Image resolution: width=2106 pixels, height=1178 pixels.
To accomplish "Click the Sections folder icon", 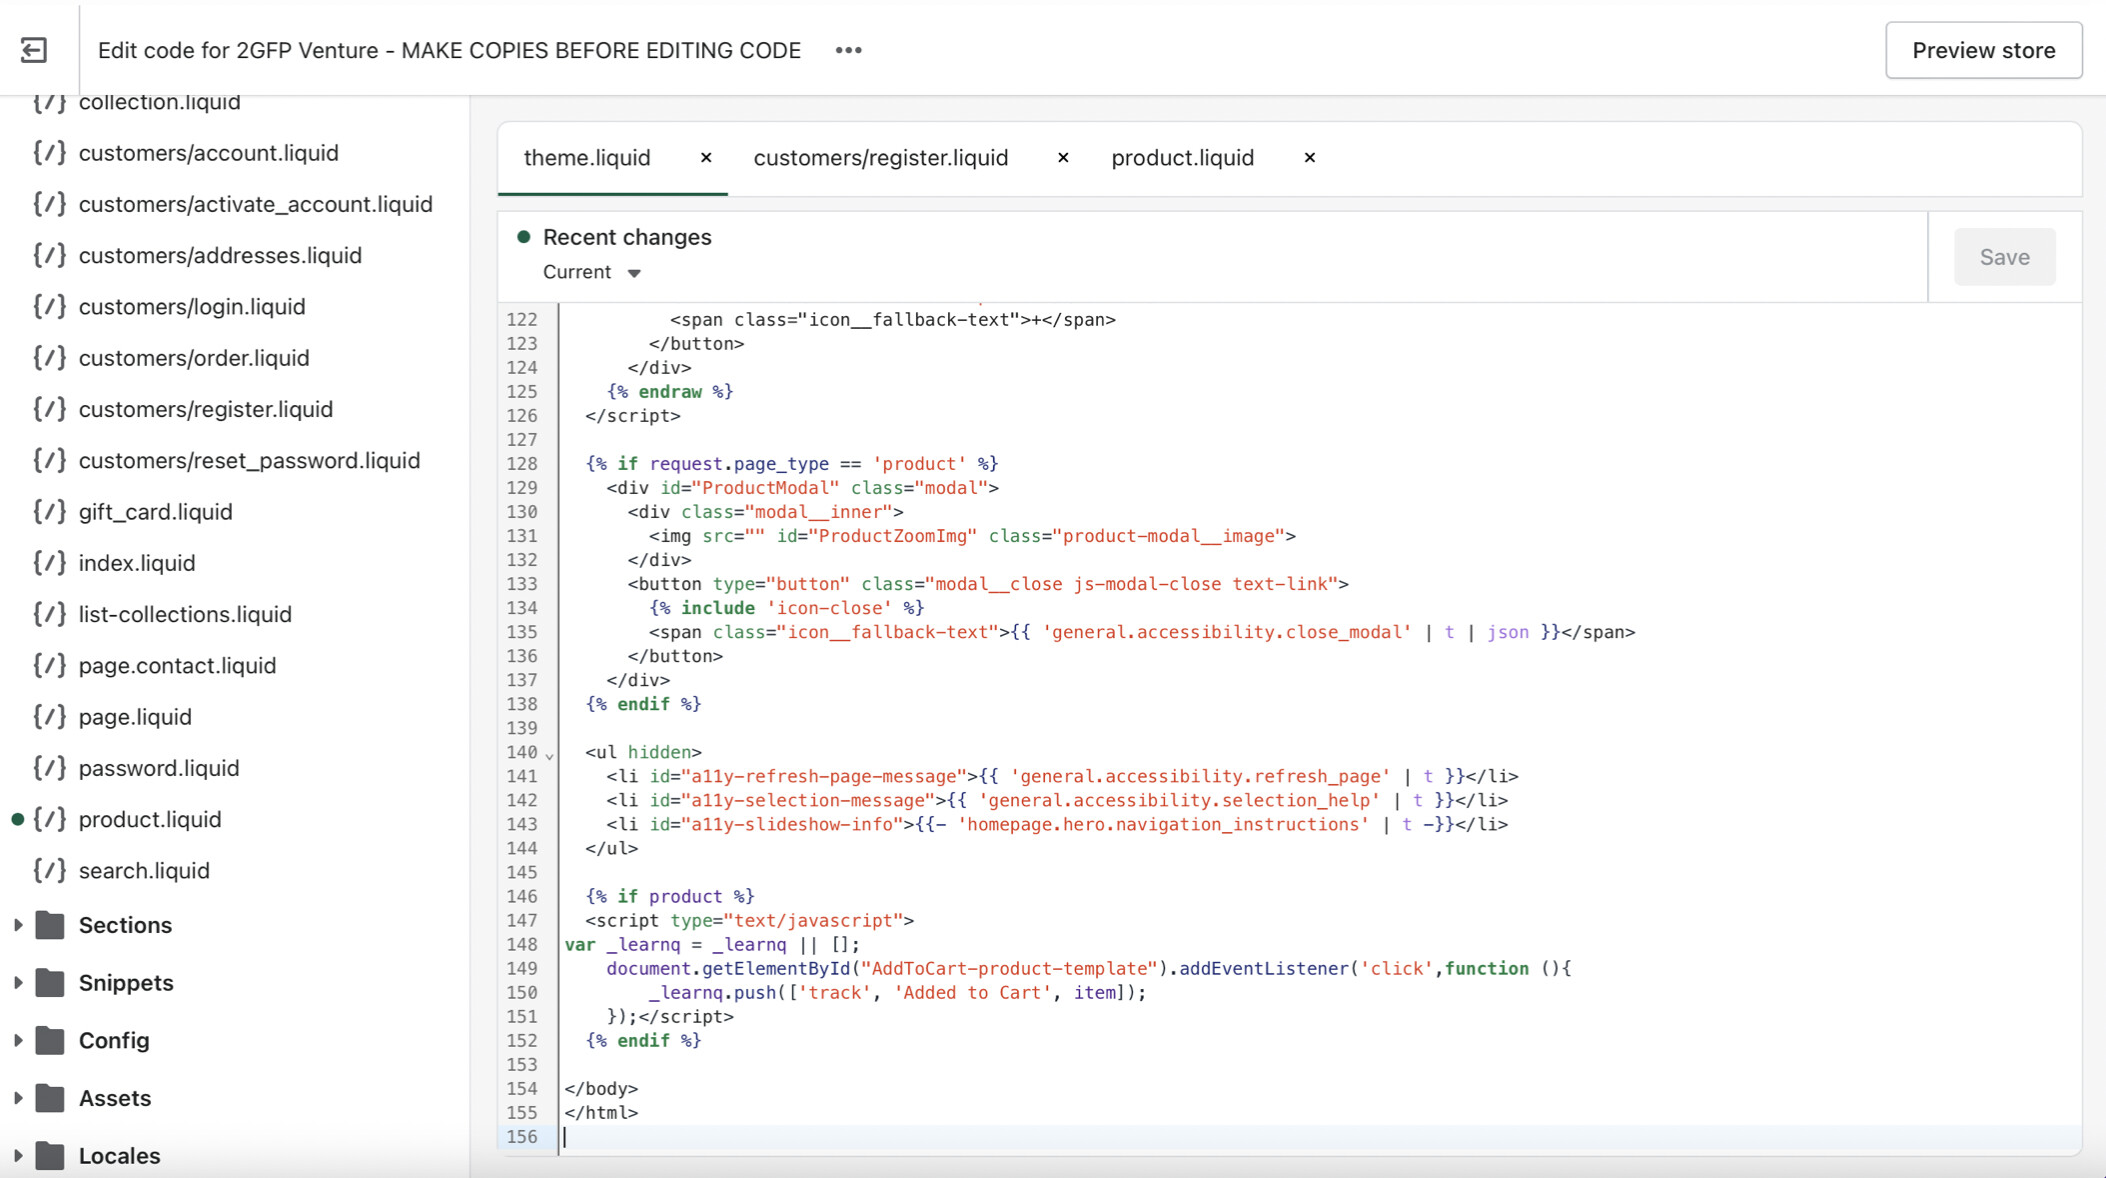I will (x=50, y=925).
